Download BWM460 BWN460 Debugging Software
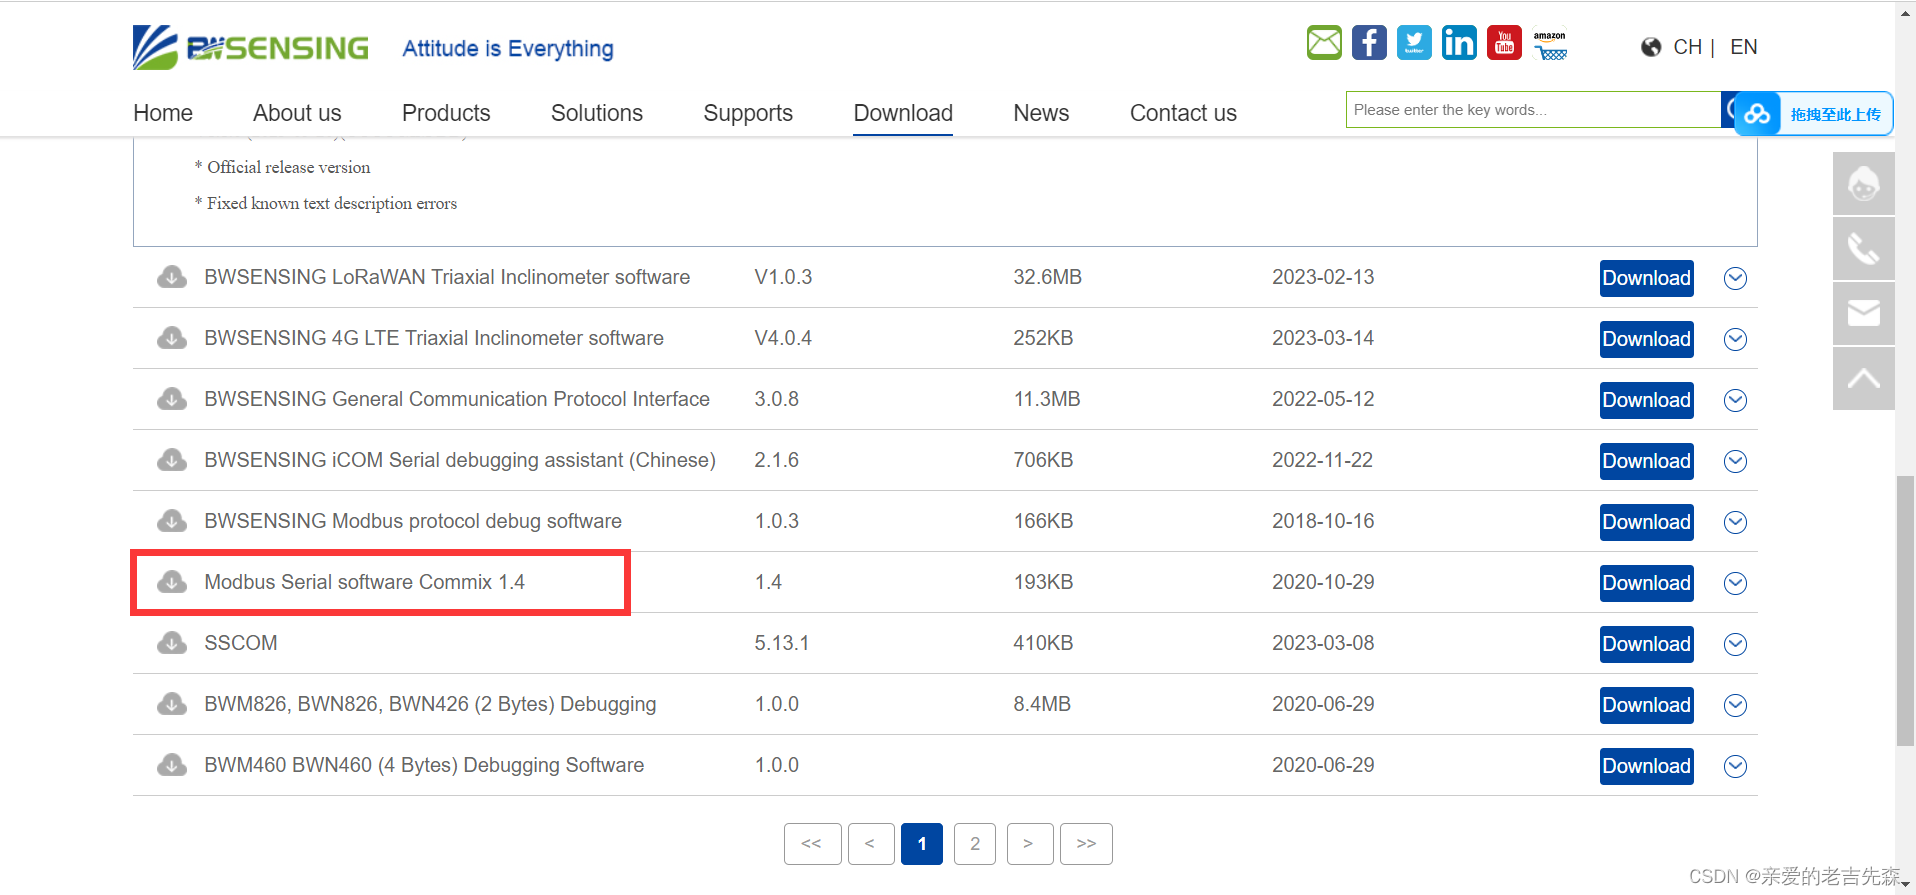1916x895 pixels. pos(1646,766)
